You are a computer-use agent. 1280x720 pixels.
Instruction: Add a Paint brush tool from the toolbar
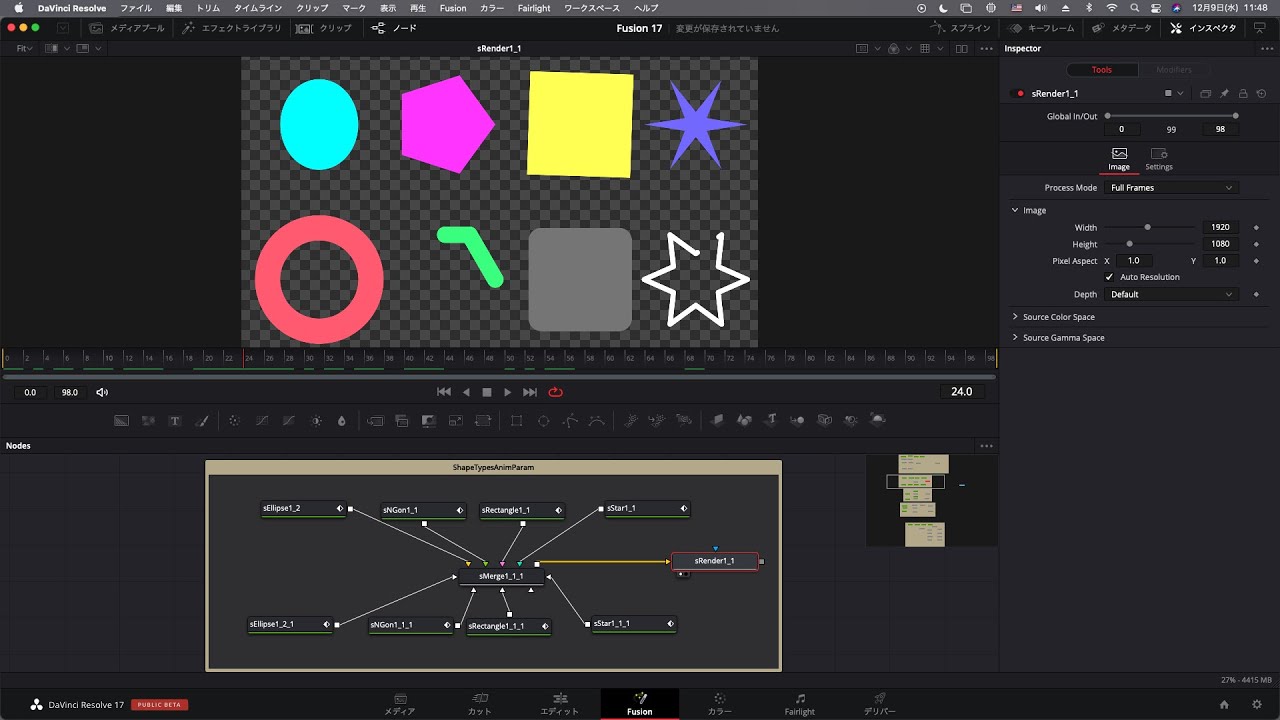[202, 421]
